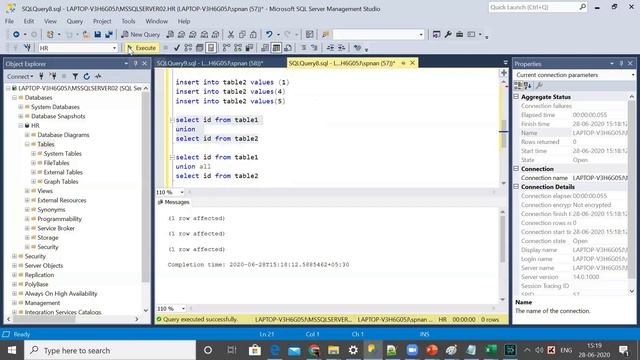Open the Window menu

[x=156, y=21]
